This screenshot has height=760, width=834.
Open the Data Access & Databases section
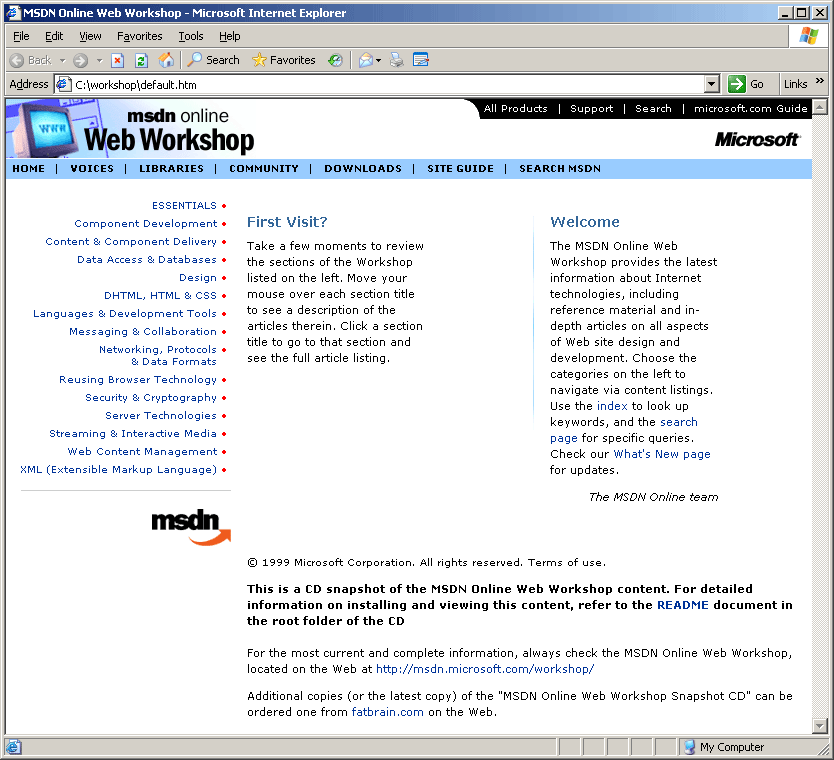147,260
